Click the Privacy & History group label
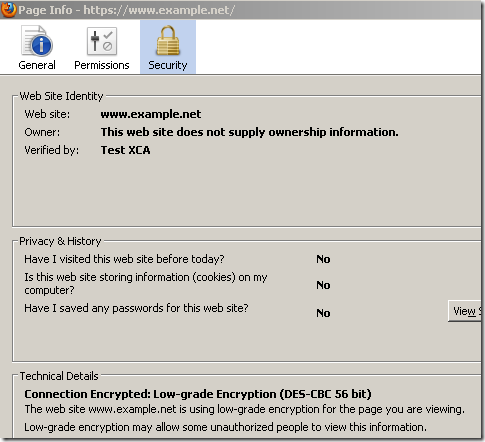The height and width of the screenshot is (442, 485). 60,241
